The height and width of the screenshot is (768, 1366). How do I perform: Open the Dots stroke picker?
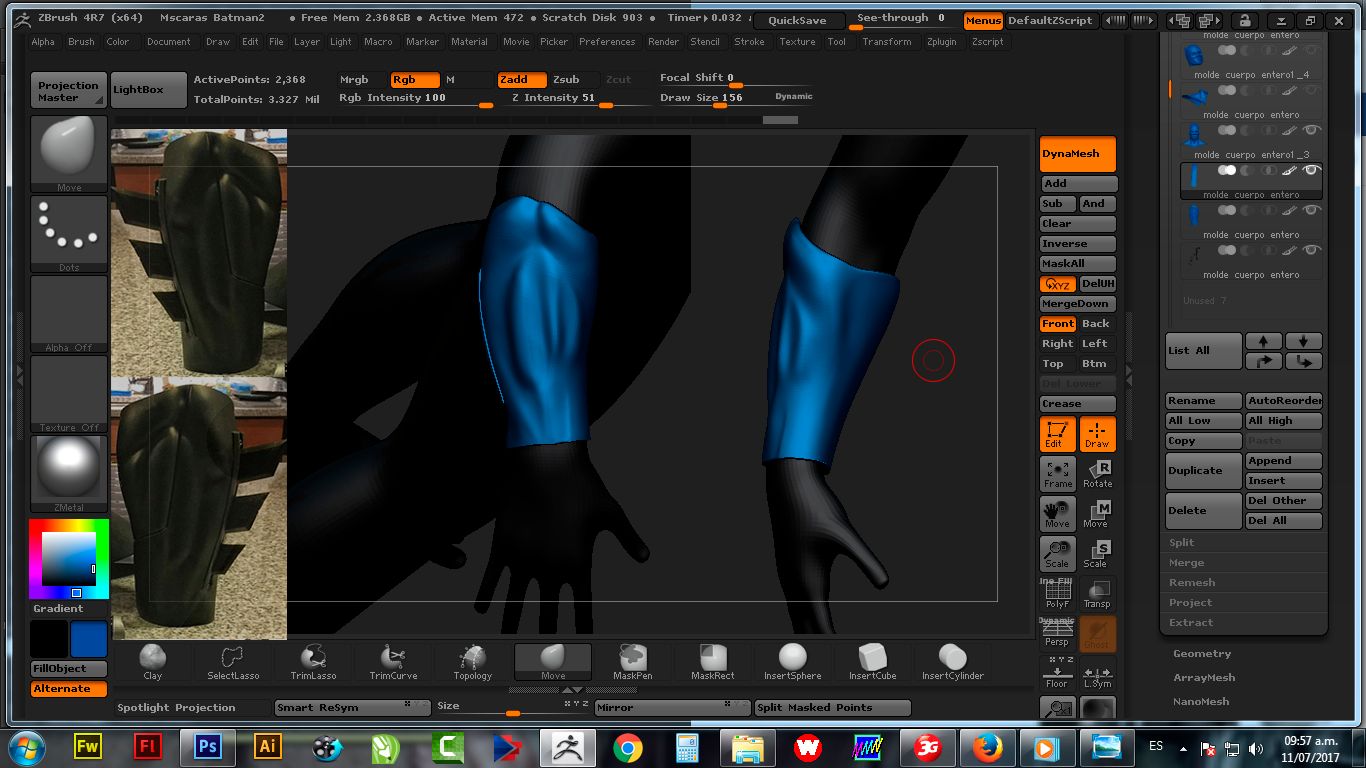[69, 233]
